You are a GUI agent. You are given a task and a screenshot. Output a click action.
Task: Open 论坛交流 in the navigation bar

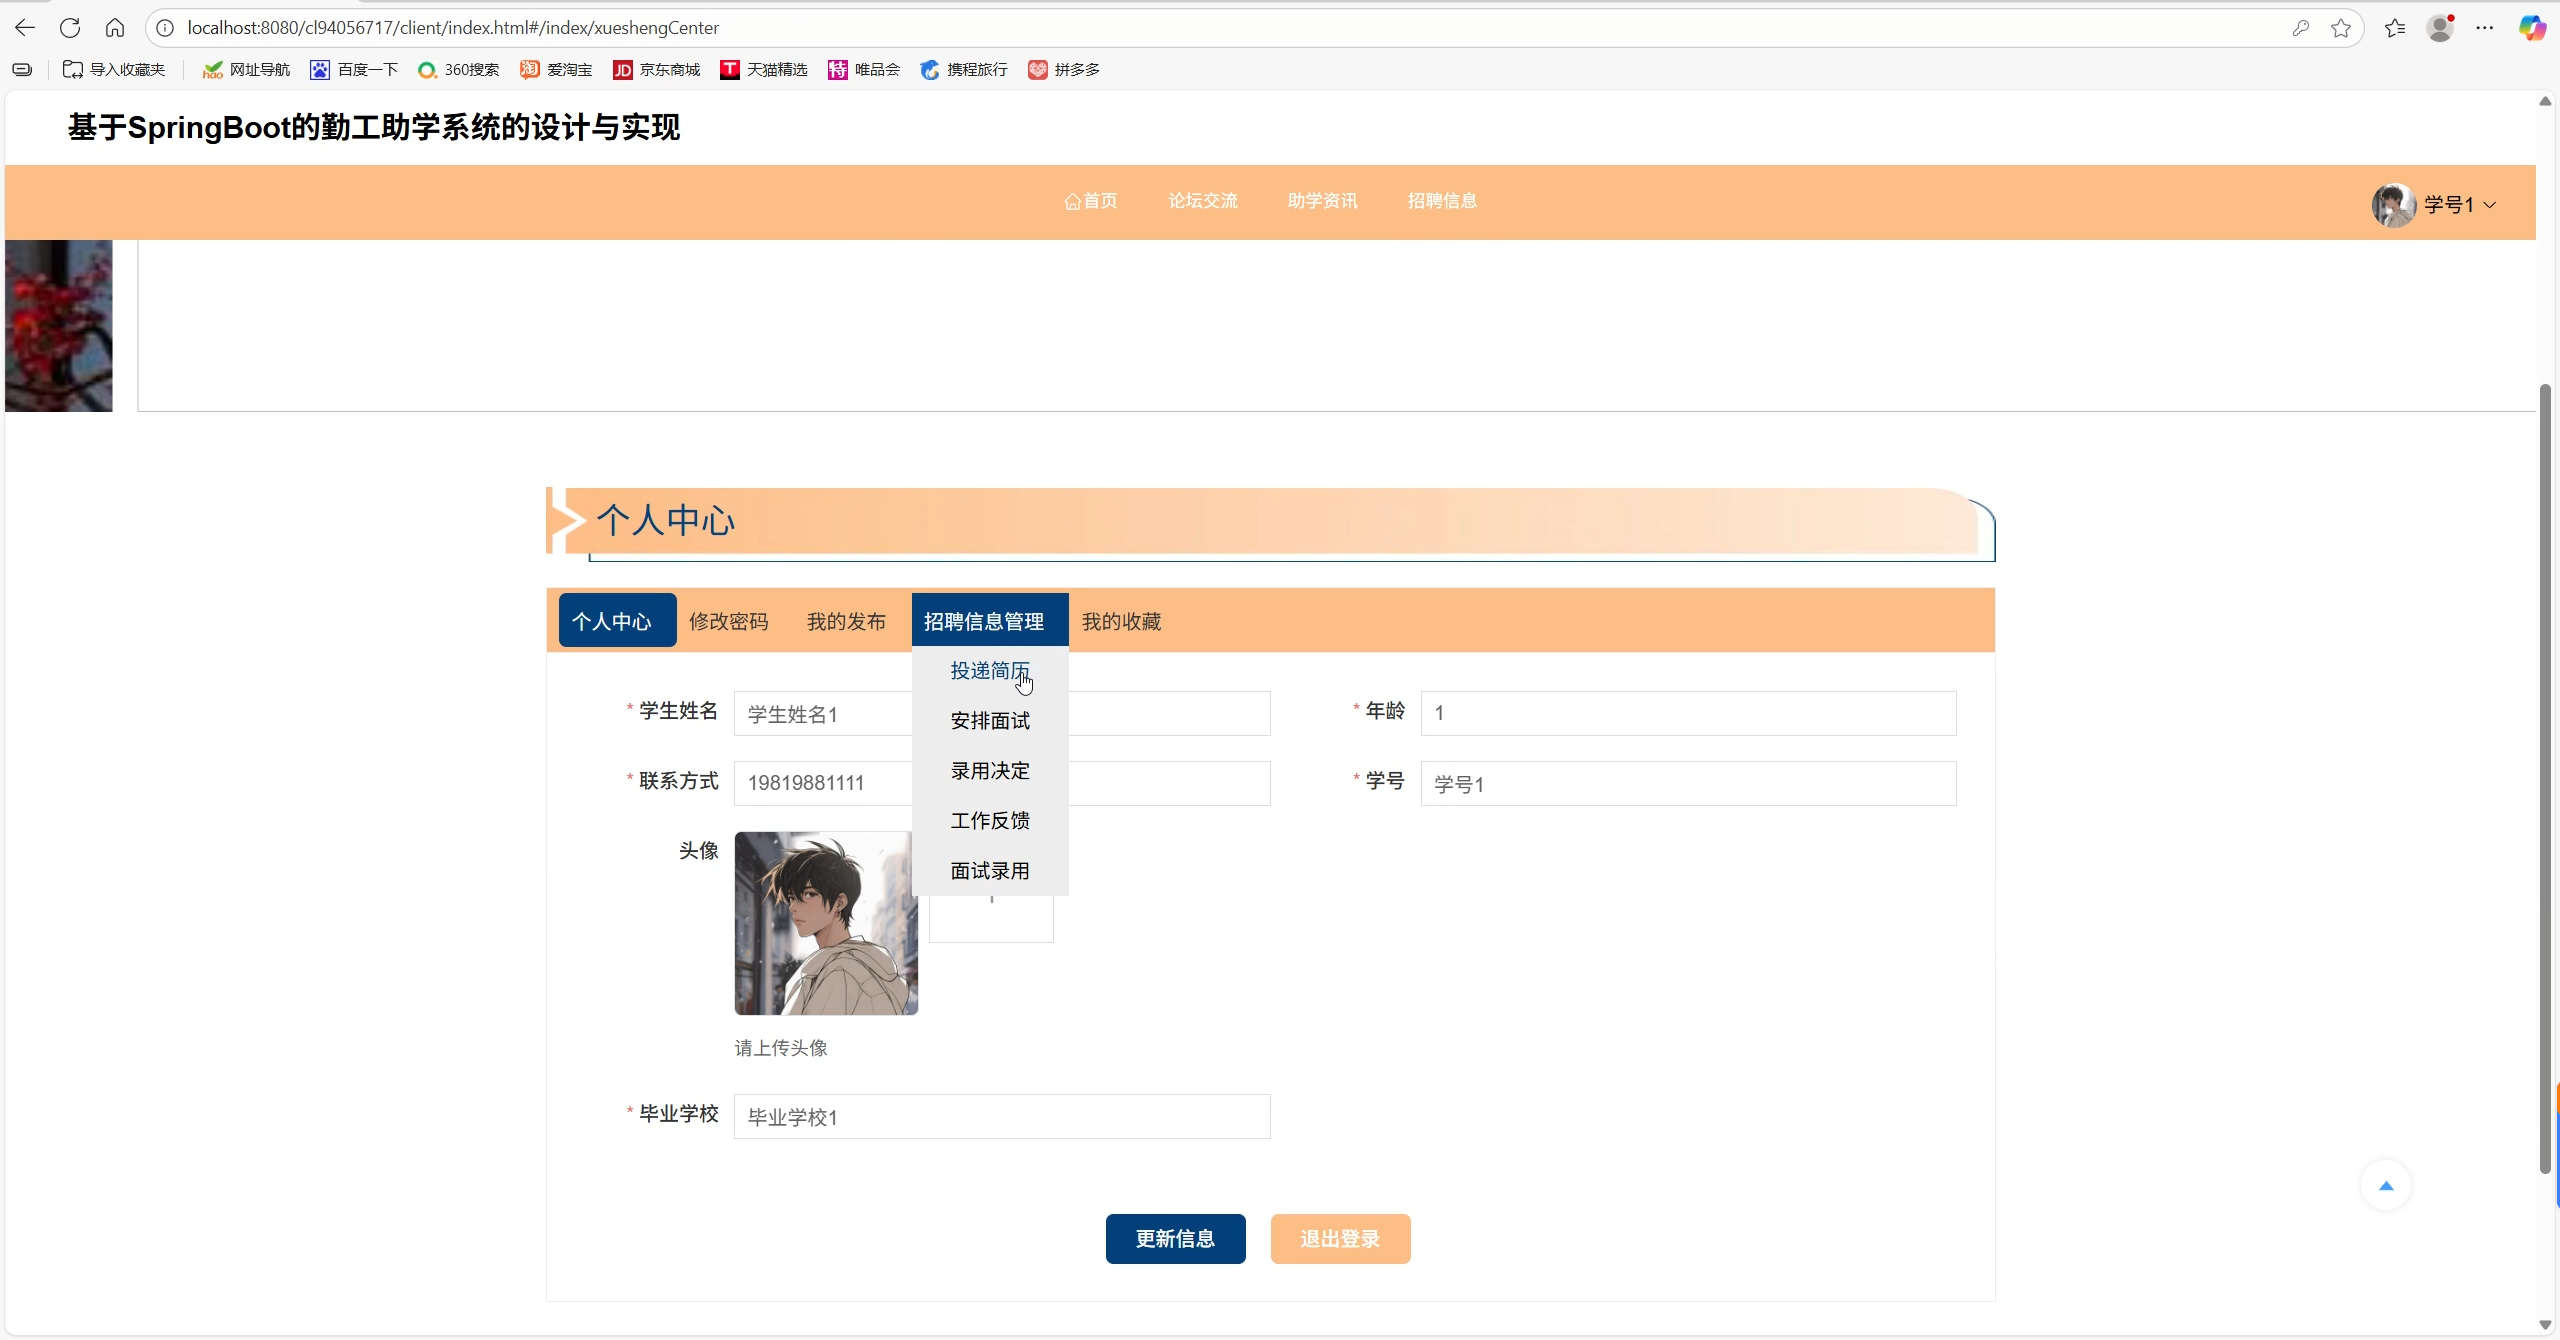click(1202, 201)
